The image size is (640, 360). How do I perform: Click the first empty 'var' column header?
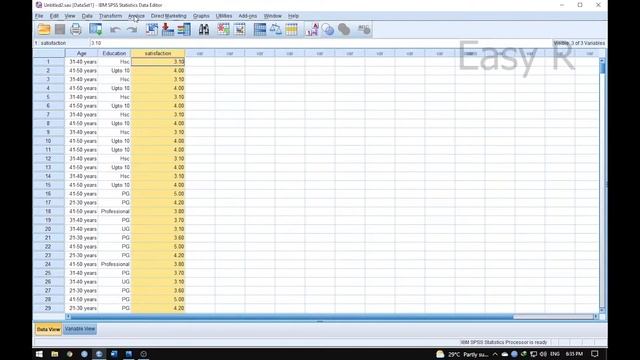coord(200,53)
